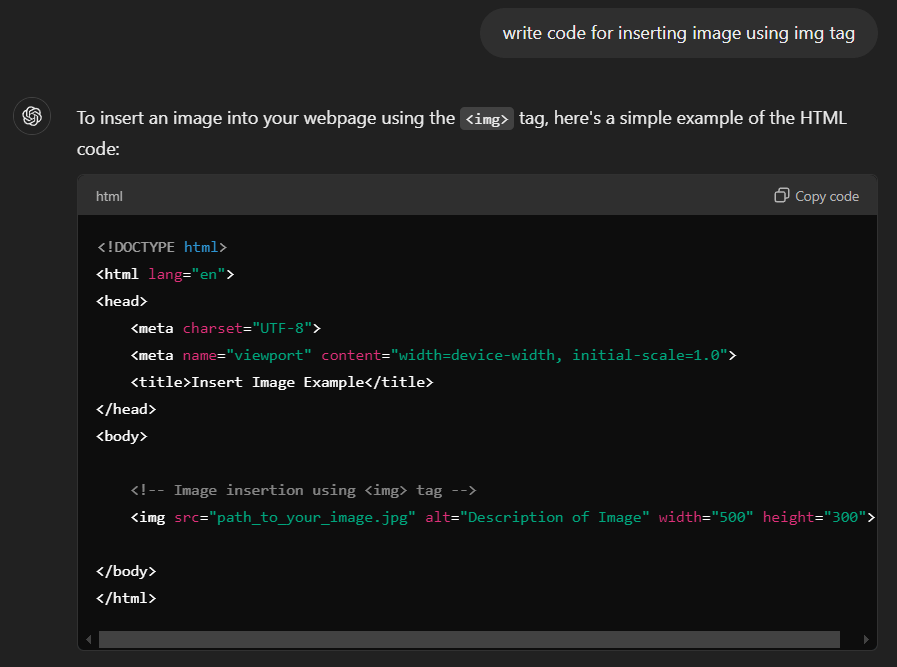Click the code block's right scroll arrow

coord(866,640)
